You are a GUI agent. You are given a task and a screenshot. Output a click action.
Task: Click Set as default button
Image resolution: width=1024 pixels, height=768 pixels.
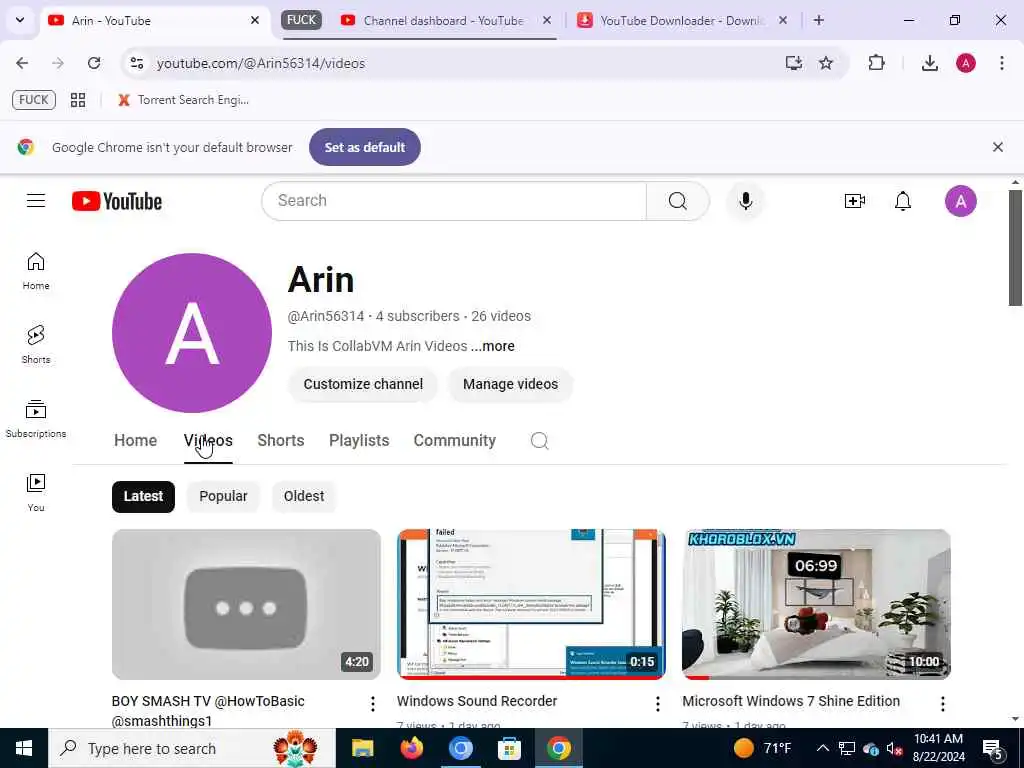click(x=365, y=147)
